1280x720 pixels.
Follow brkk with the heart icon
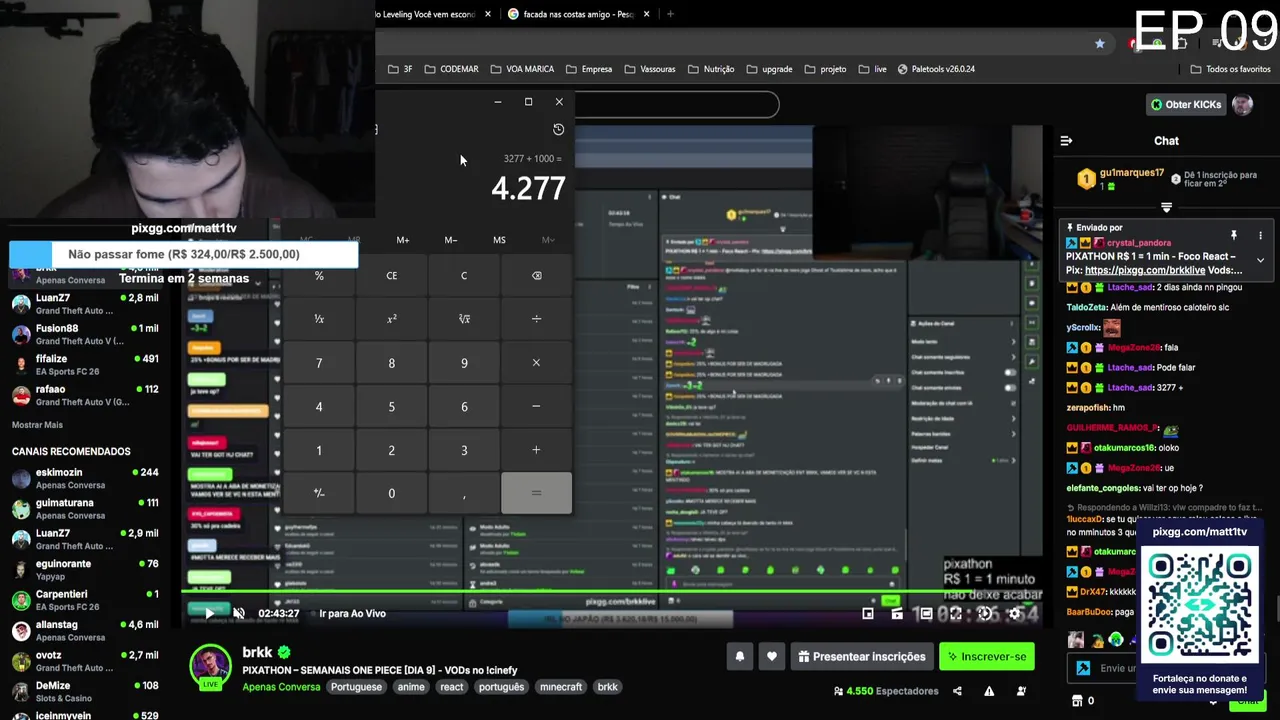pyautogui.click(x=772, y=656)
